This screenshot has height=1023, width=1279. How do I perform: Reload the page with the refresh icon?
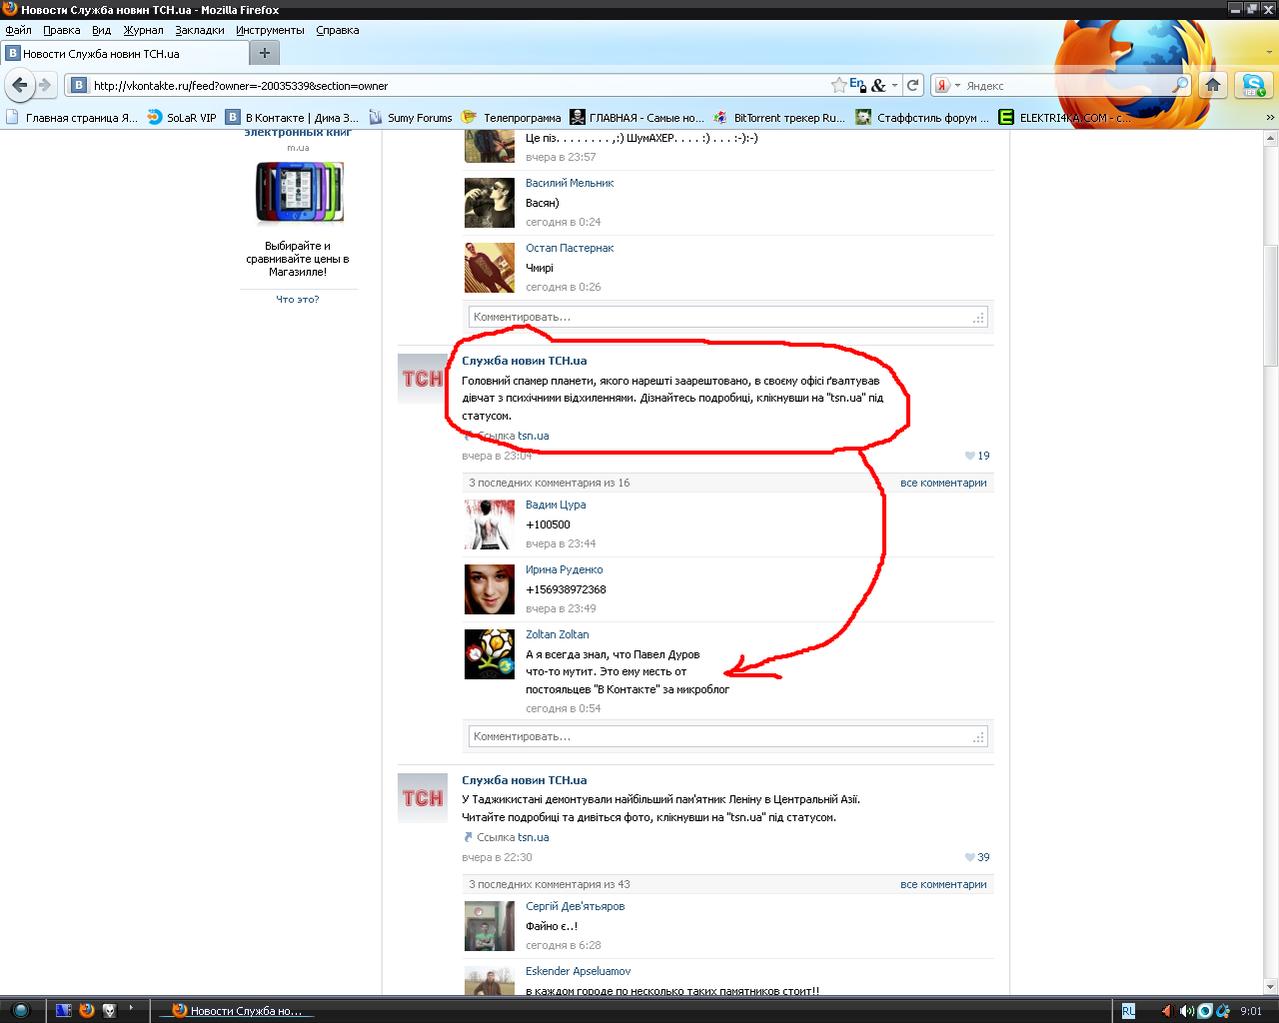913,86
